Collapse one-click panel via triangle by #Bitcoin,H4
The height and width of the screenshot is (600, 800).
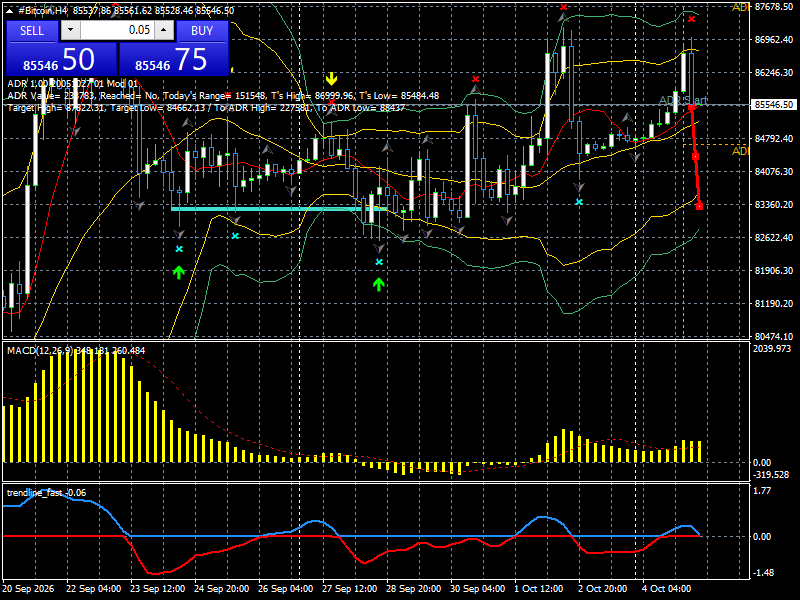click(11, 11)
